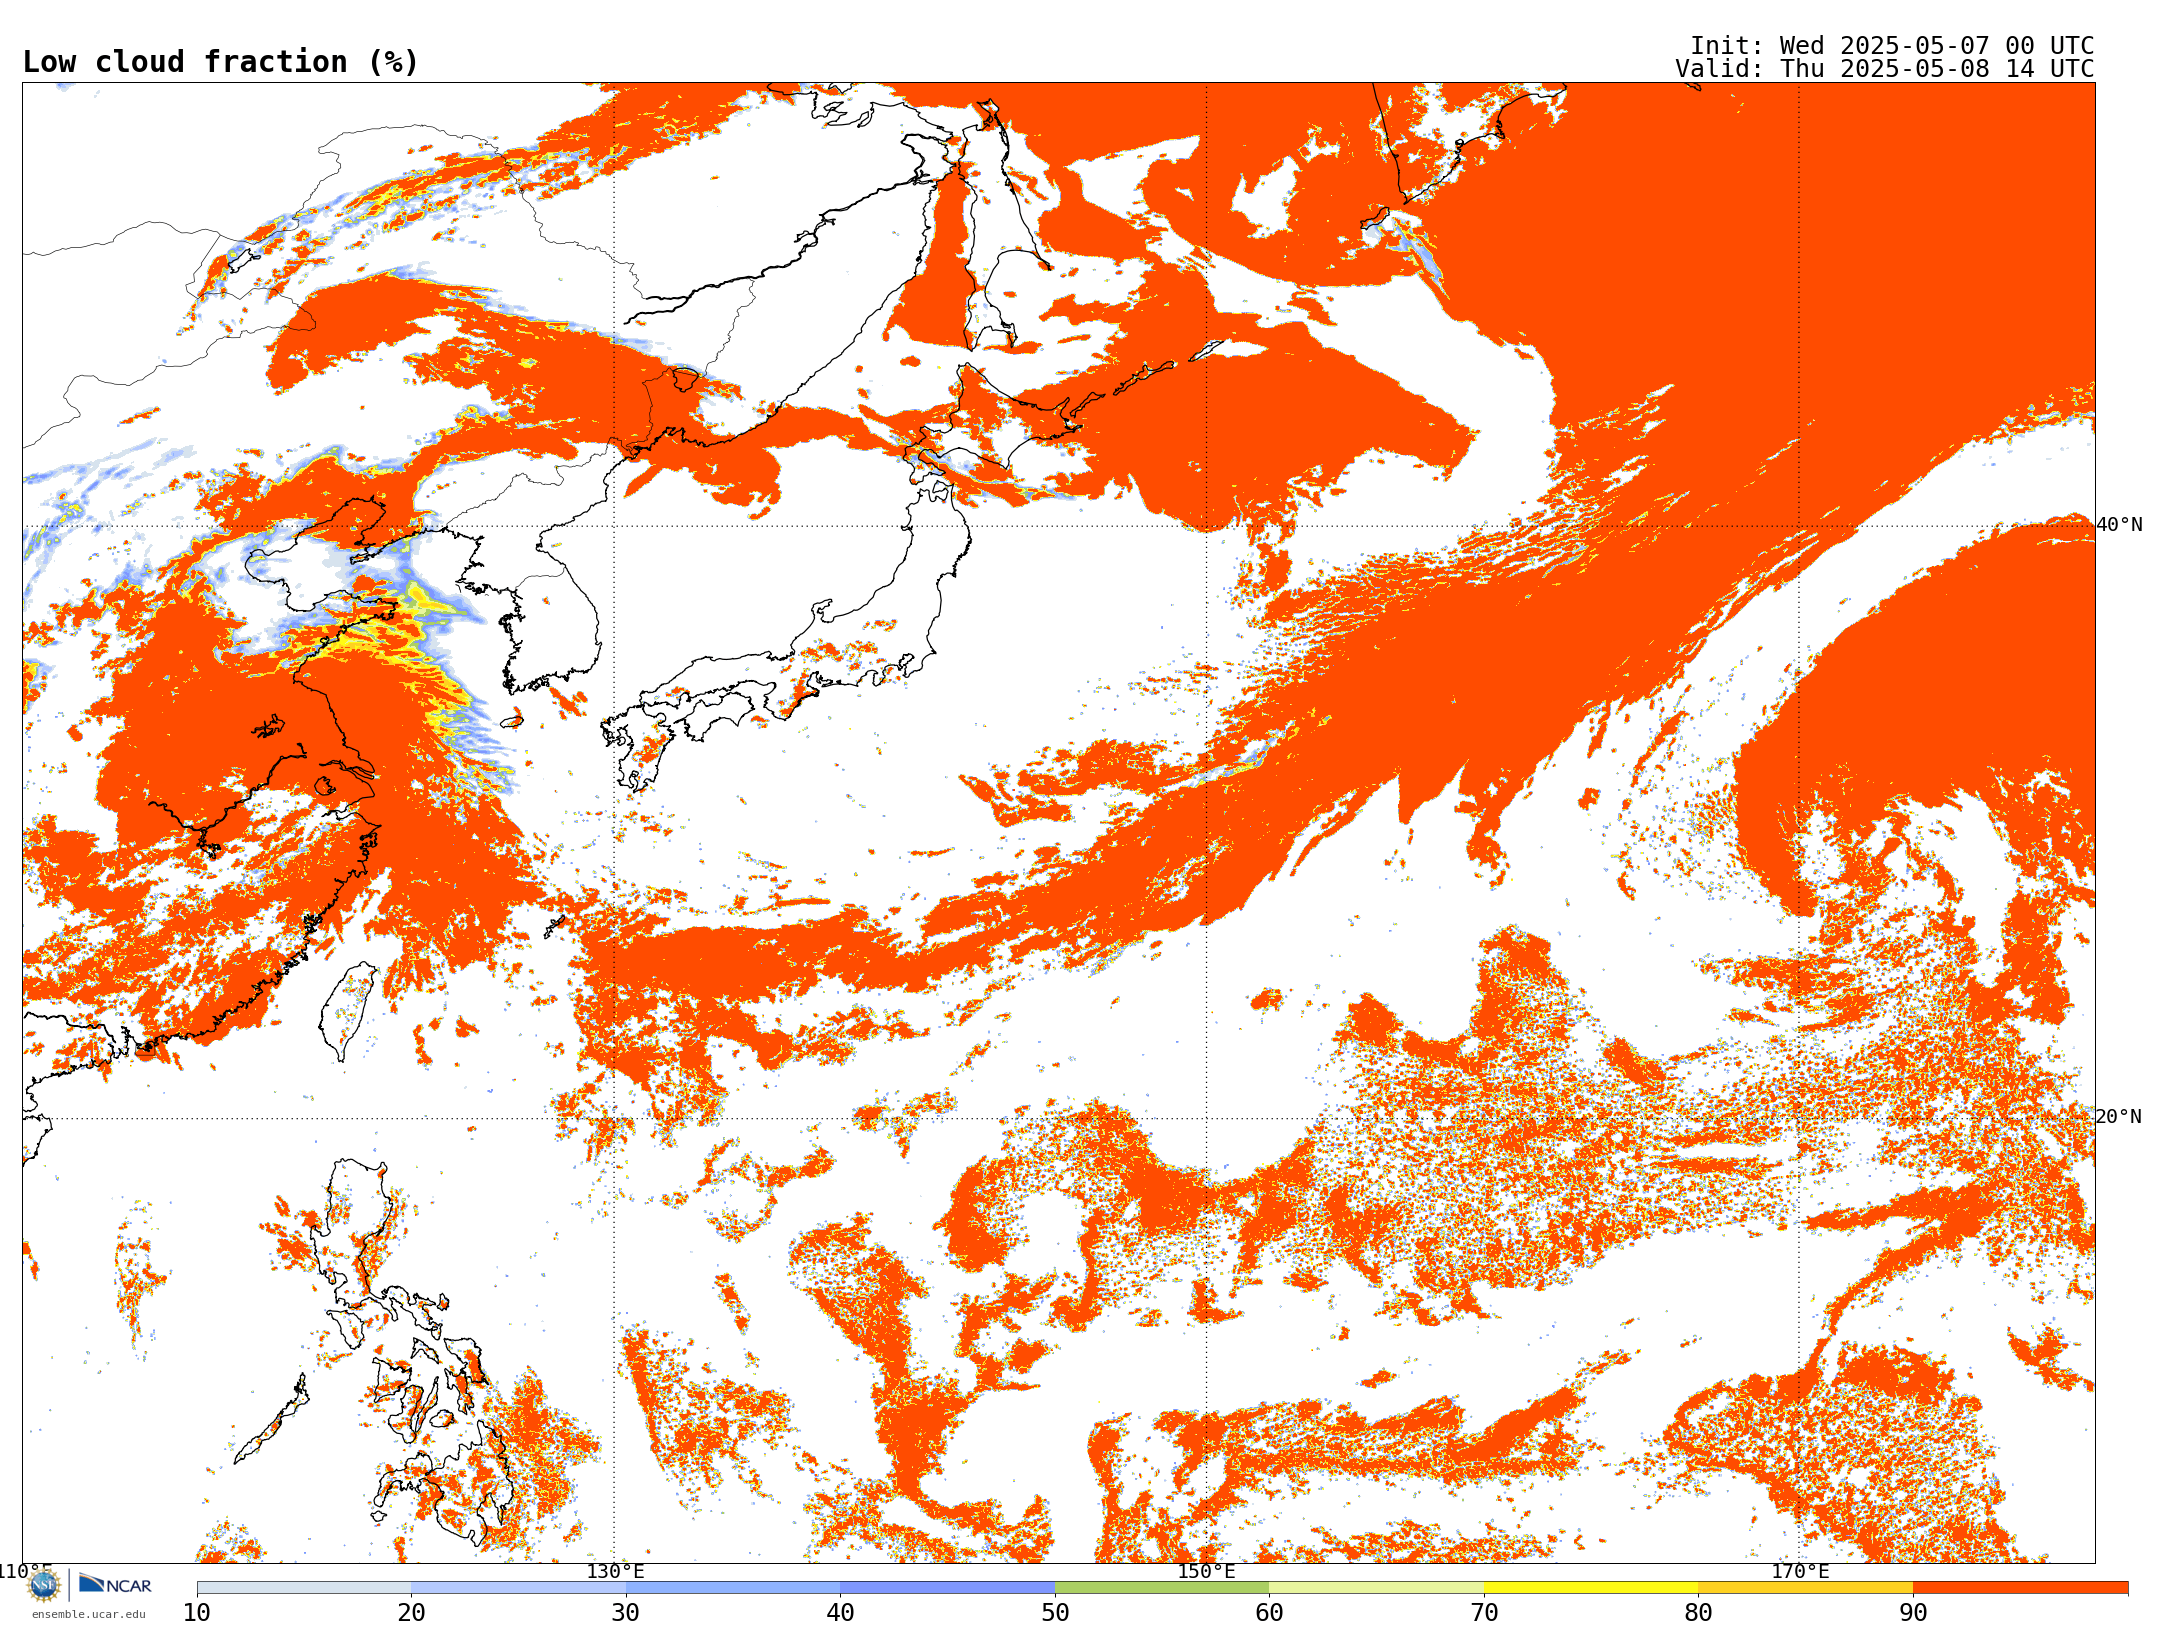The width and height of the screenshot is (2160, 1626).
Task: Pick the light blue 20-30 colorbar segment
Action: point(518,1587)
